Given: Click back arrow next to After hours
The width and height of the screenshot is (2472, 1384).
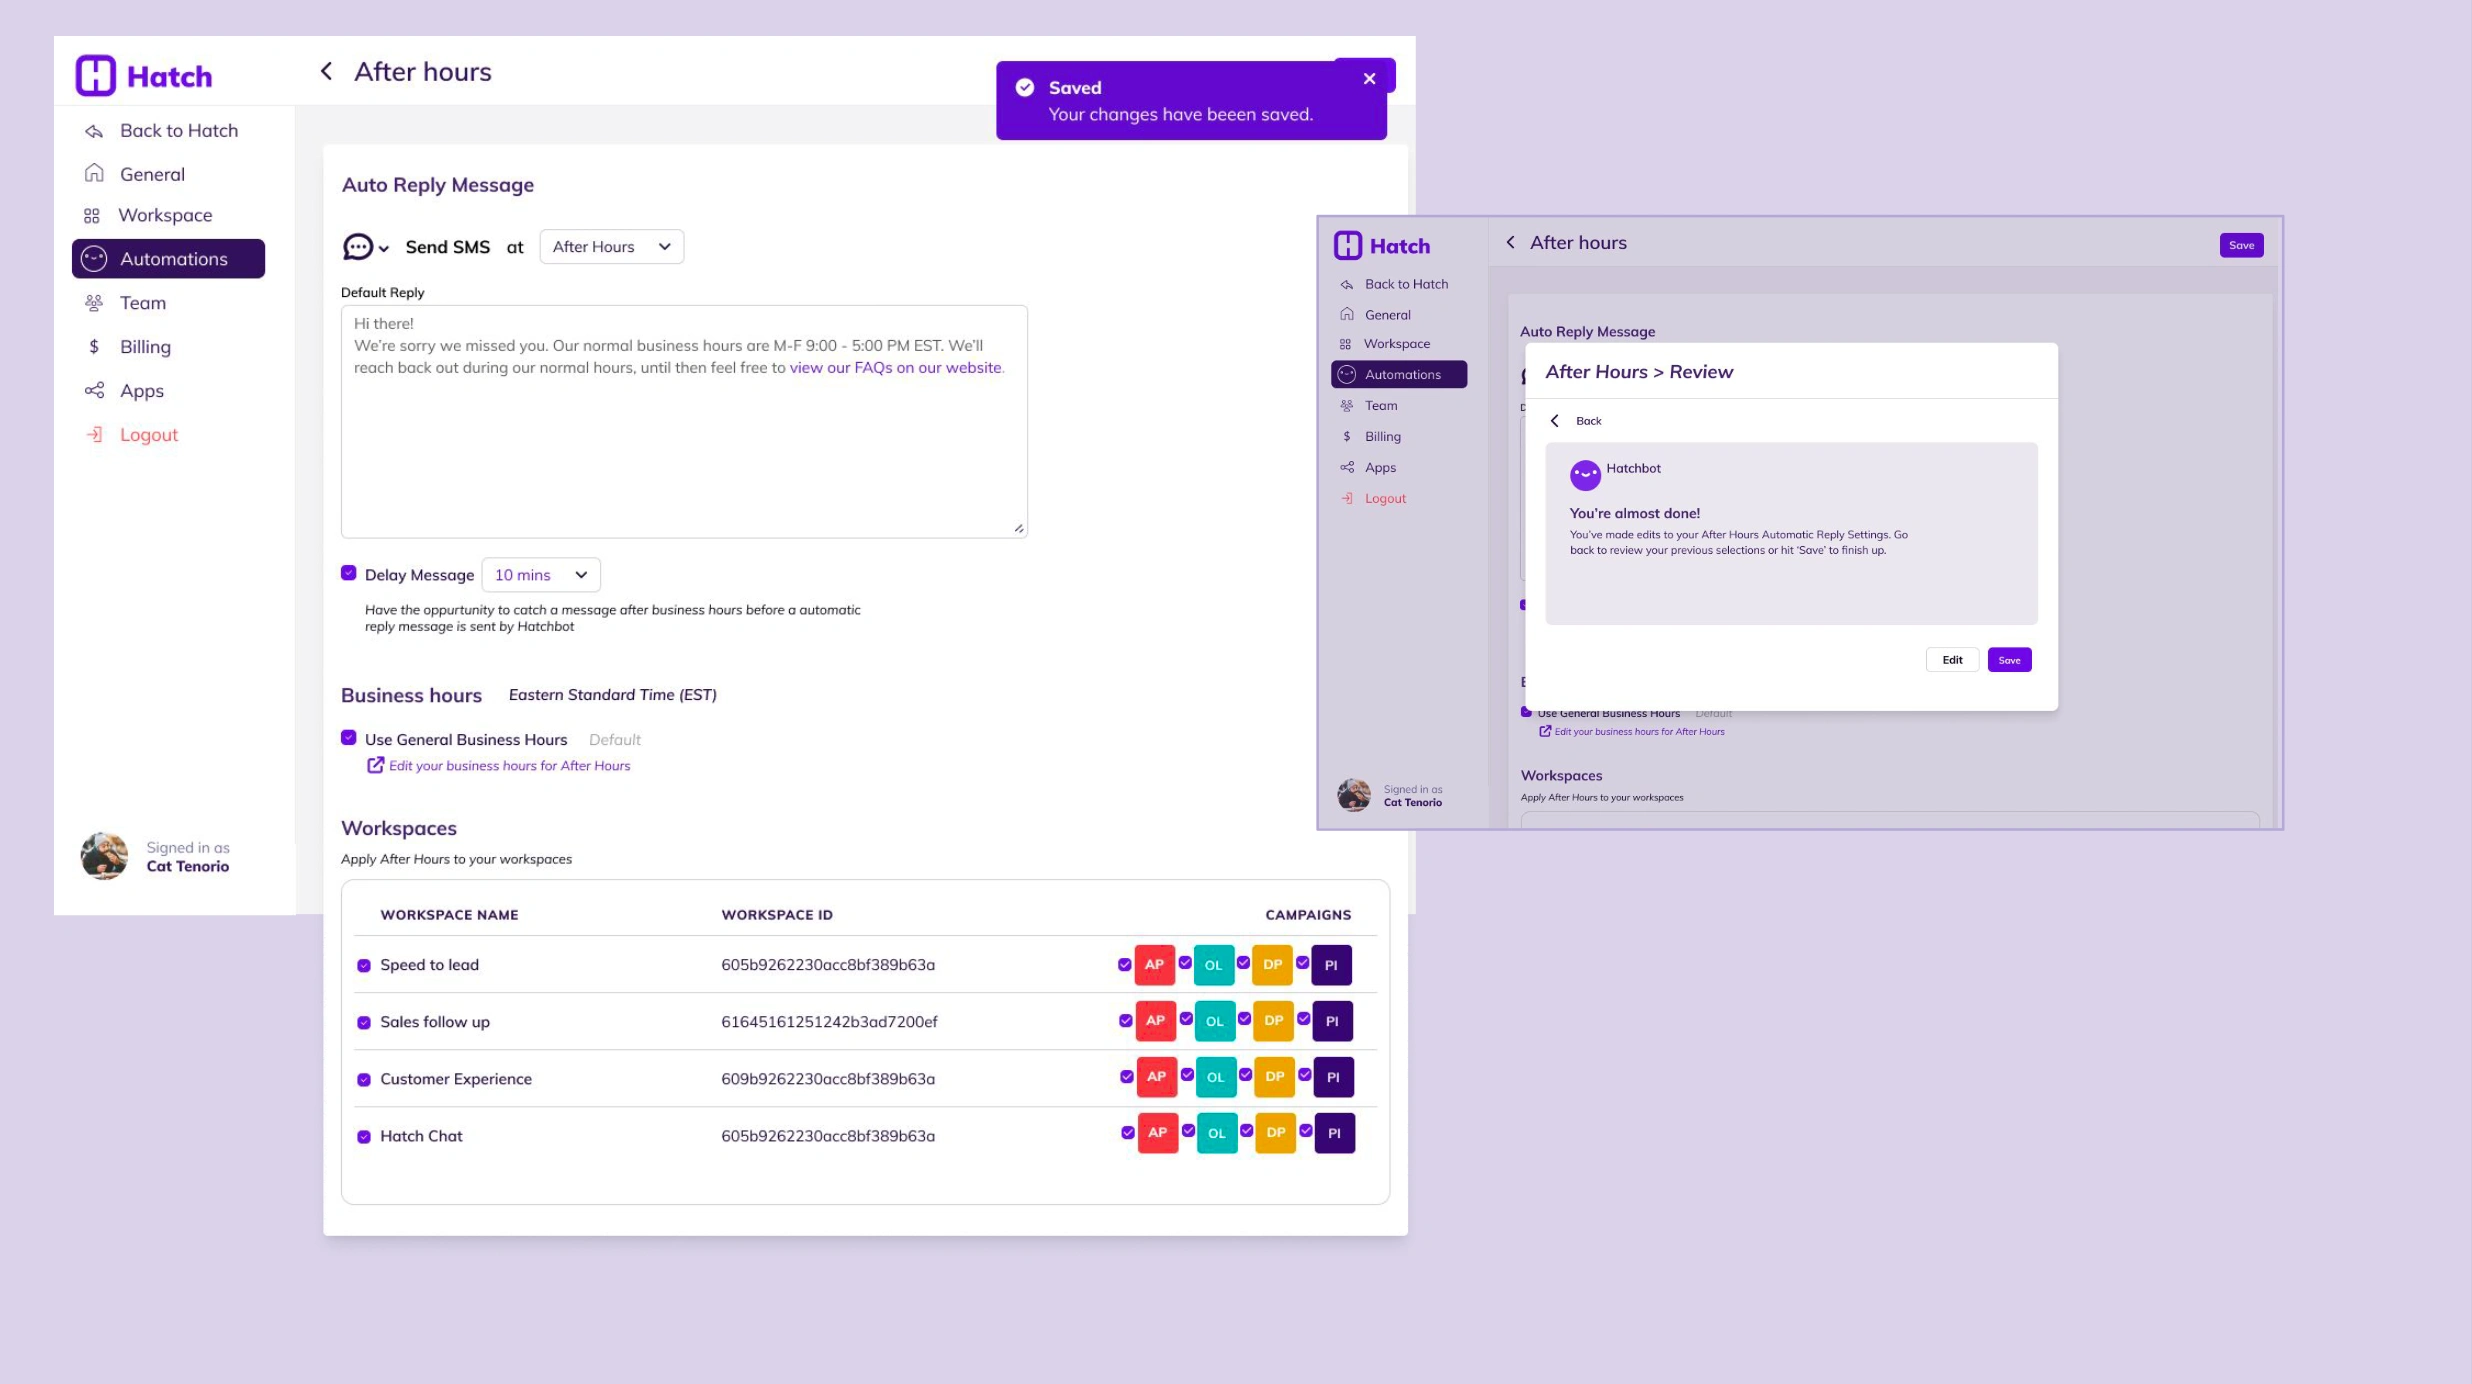Looking at the screenshot, I should coord(326,72).
